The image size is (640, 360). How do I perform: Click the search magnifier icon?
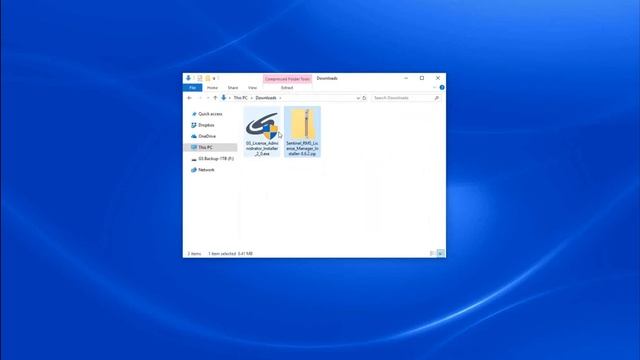pyautogui.click(x=437, y=98)
